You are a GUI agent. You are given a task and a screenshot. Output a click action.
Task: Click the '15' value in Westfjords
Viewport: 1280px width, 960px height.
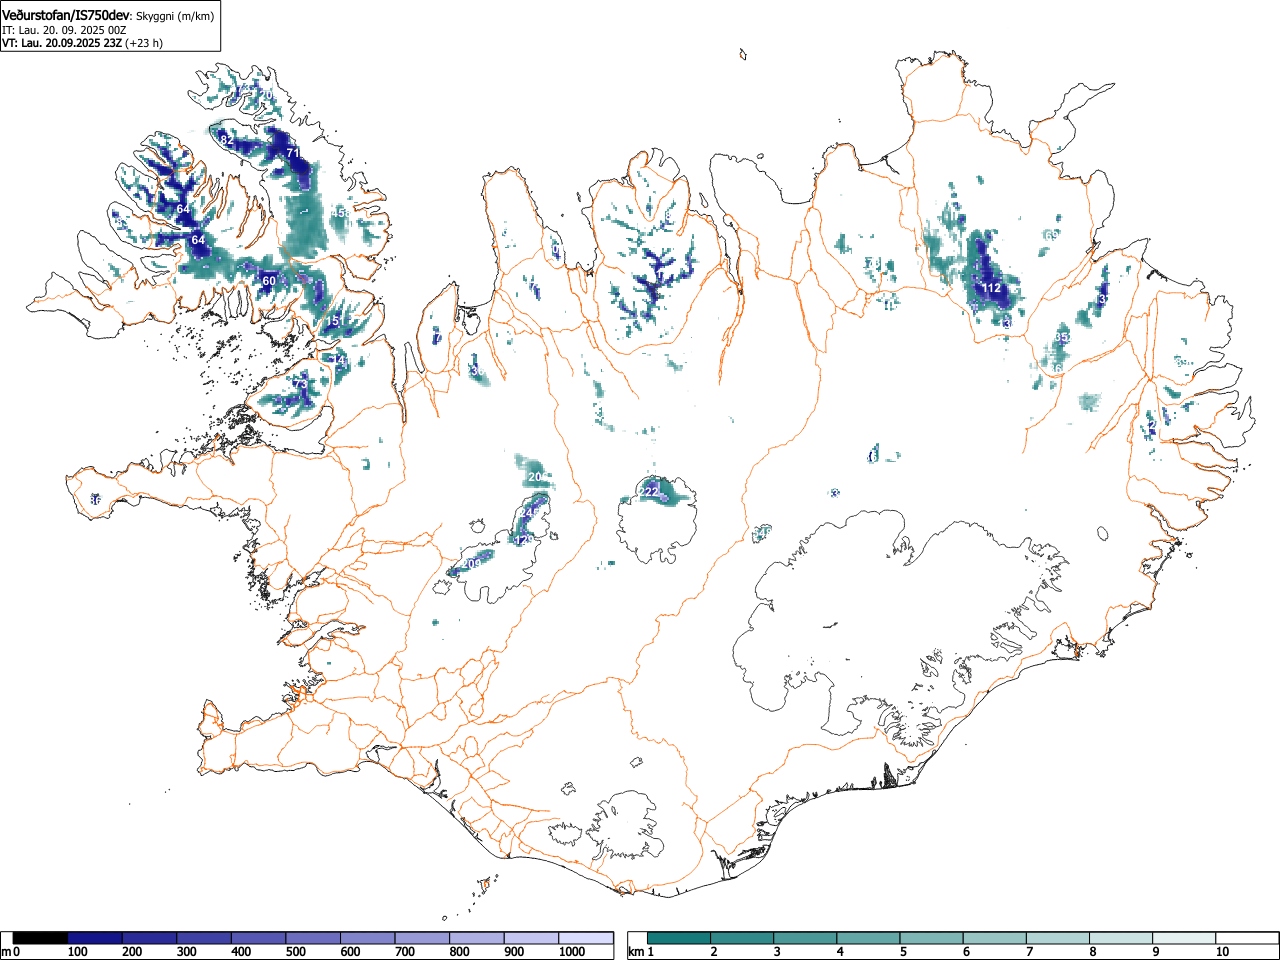click(334, 321)
